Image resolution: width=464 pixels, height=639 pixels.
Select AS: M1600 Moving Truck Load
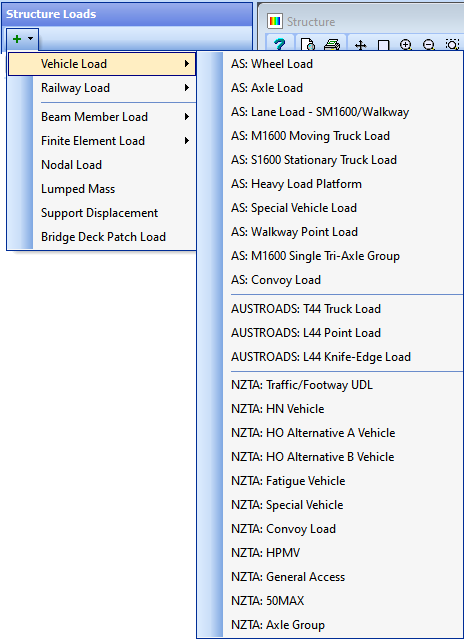[330, 136]
